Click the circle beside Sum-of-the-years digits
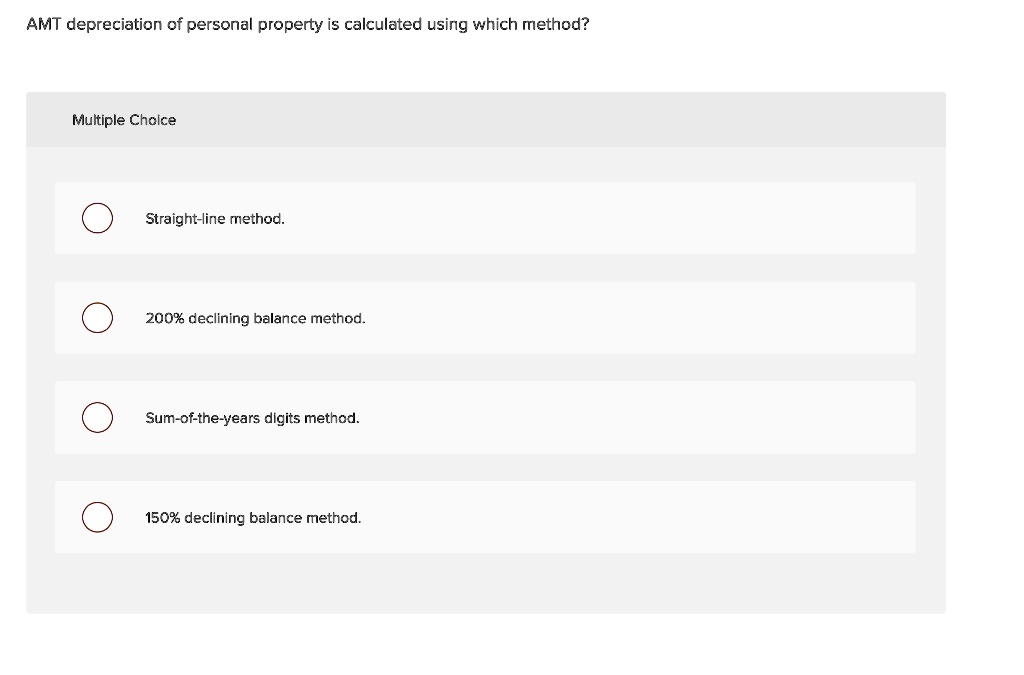The width and height of the screenshot is (1024, 675). pos(97,417)
